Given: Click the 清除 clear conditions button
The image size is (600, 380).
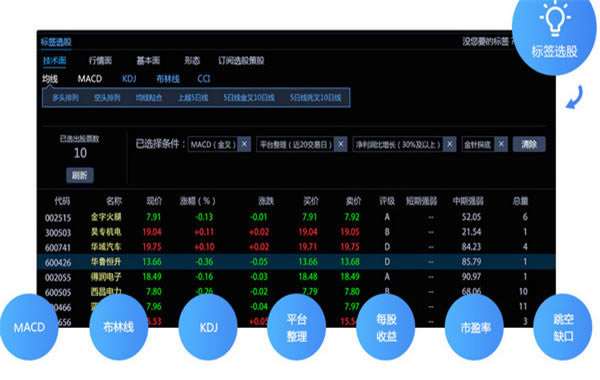Looking at the screenshot, I should pos(529,144).
